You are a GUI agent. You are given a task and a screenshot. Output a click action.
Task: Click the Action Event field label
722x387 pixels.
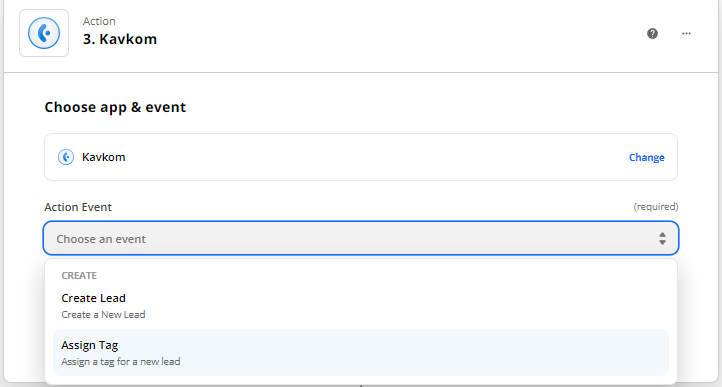pyautogui.click(x=78, y=207)
